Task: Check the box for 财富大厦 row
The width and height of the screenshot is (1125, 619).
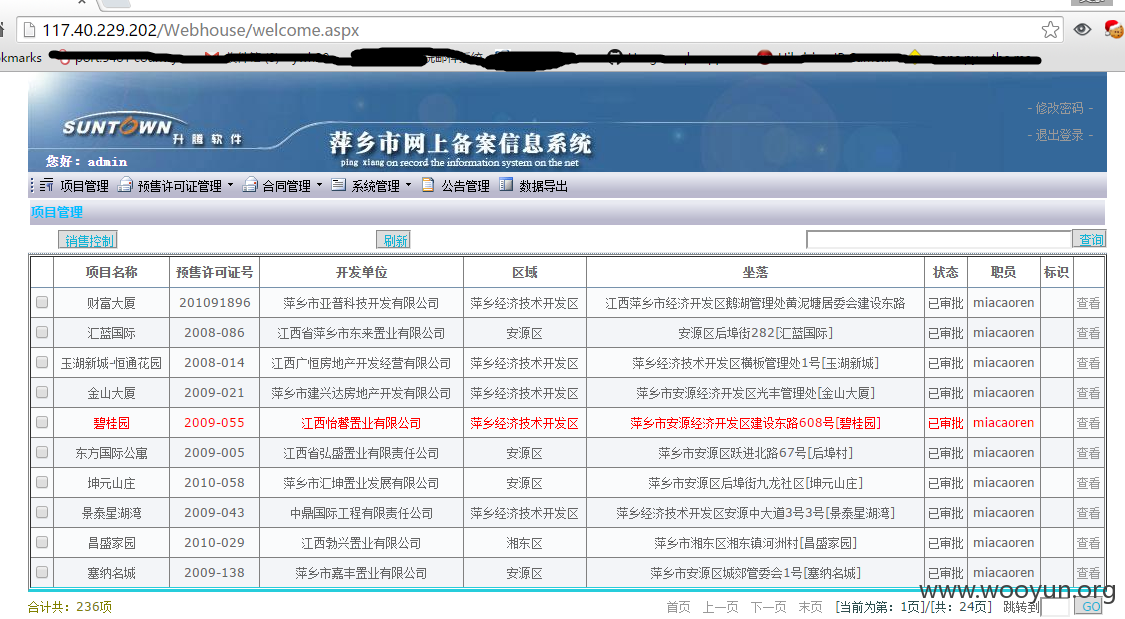Action: click(42, 302)
